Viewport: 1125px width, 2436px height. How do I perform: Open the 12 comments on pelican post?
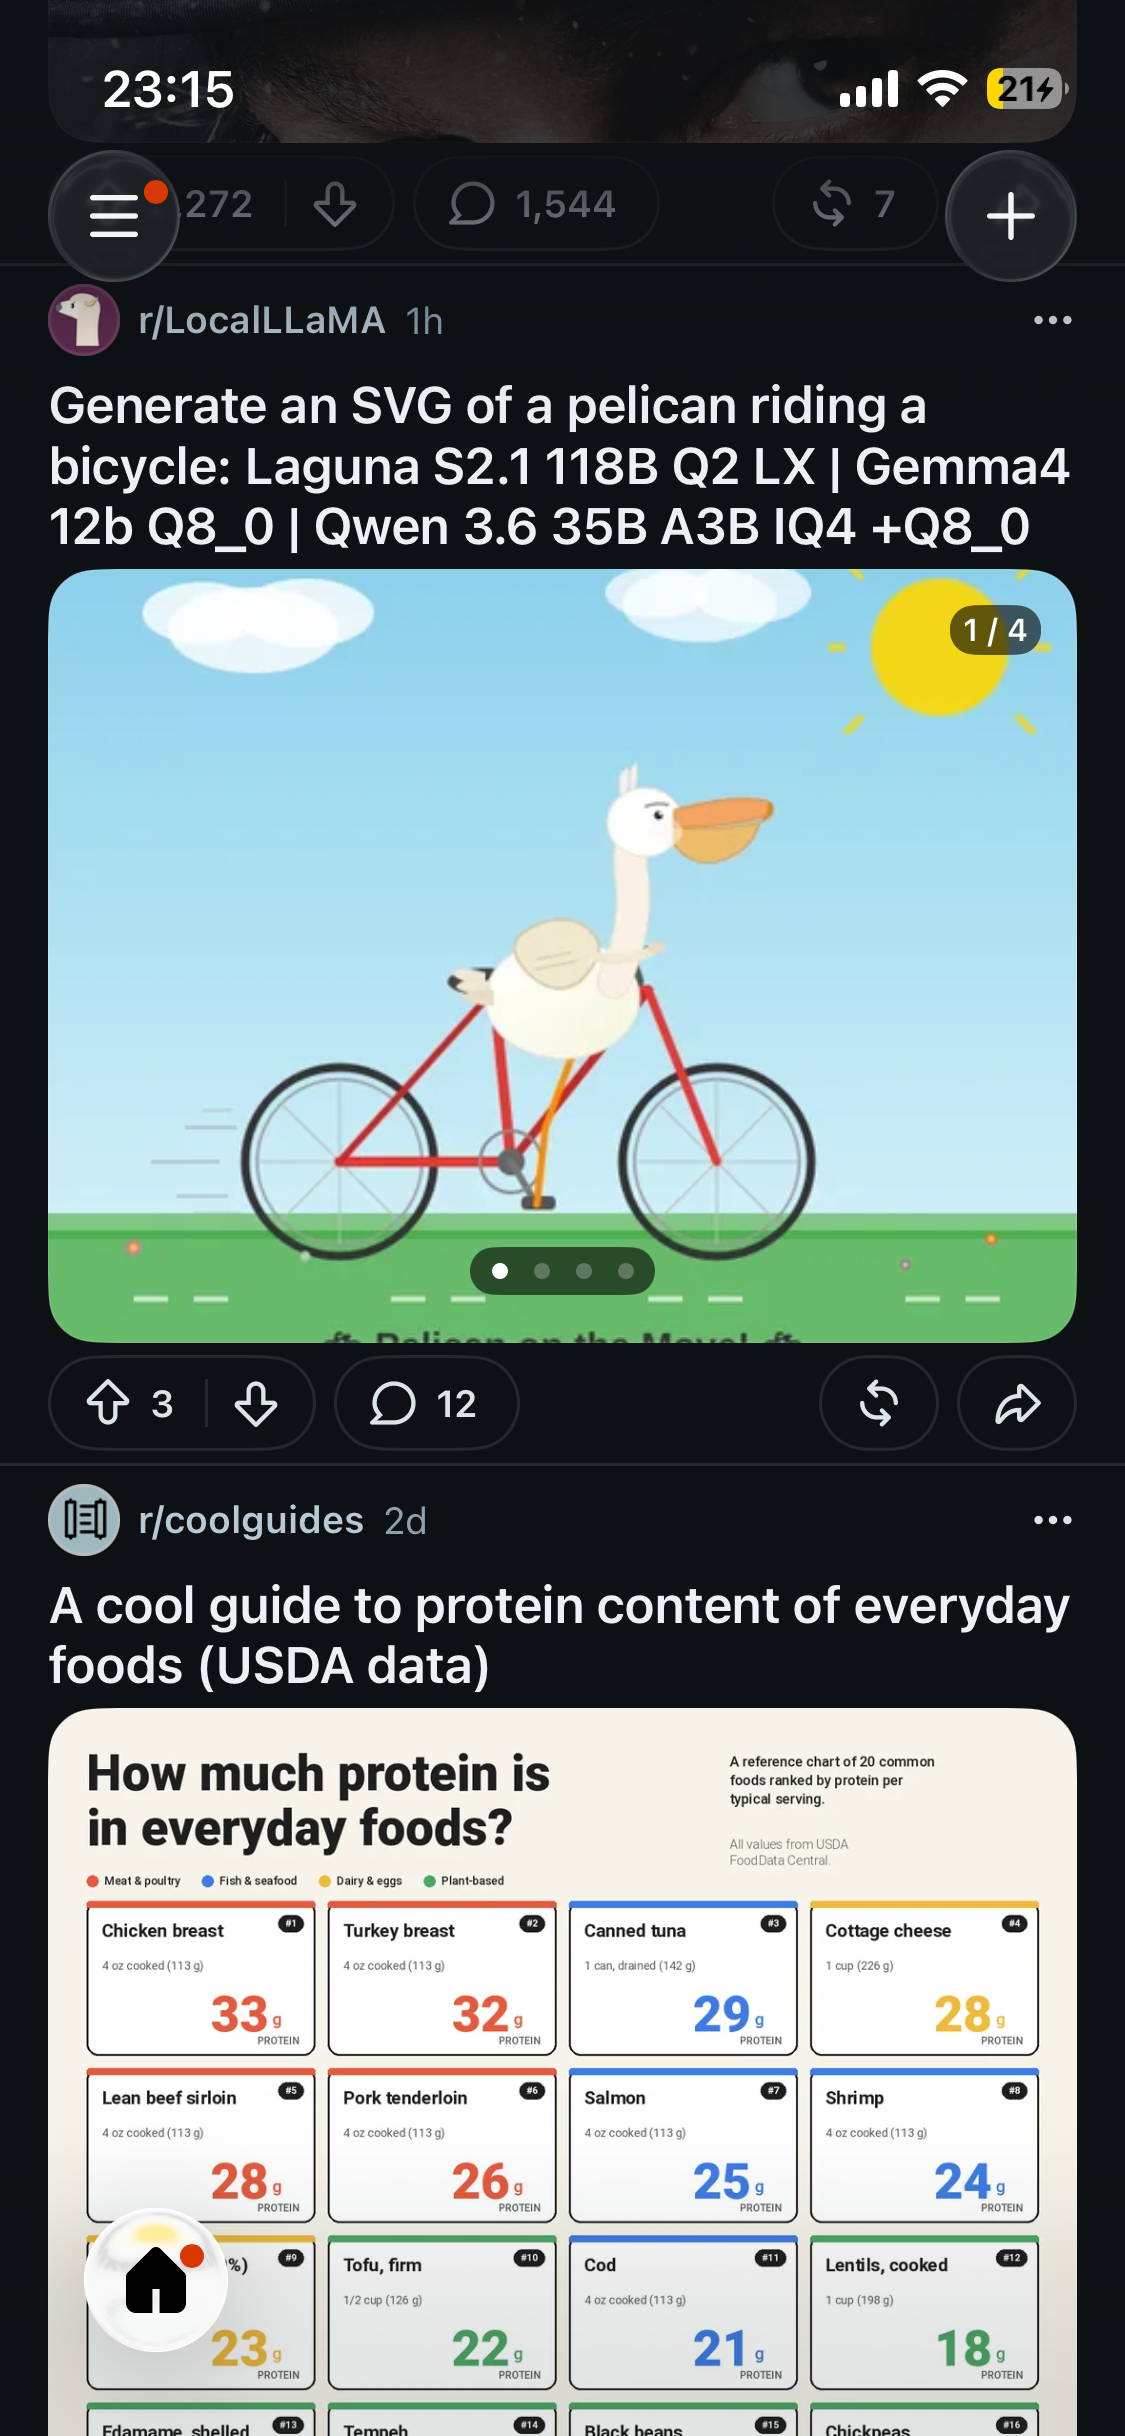(426, 1403)
